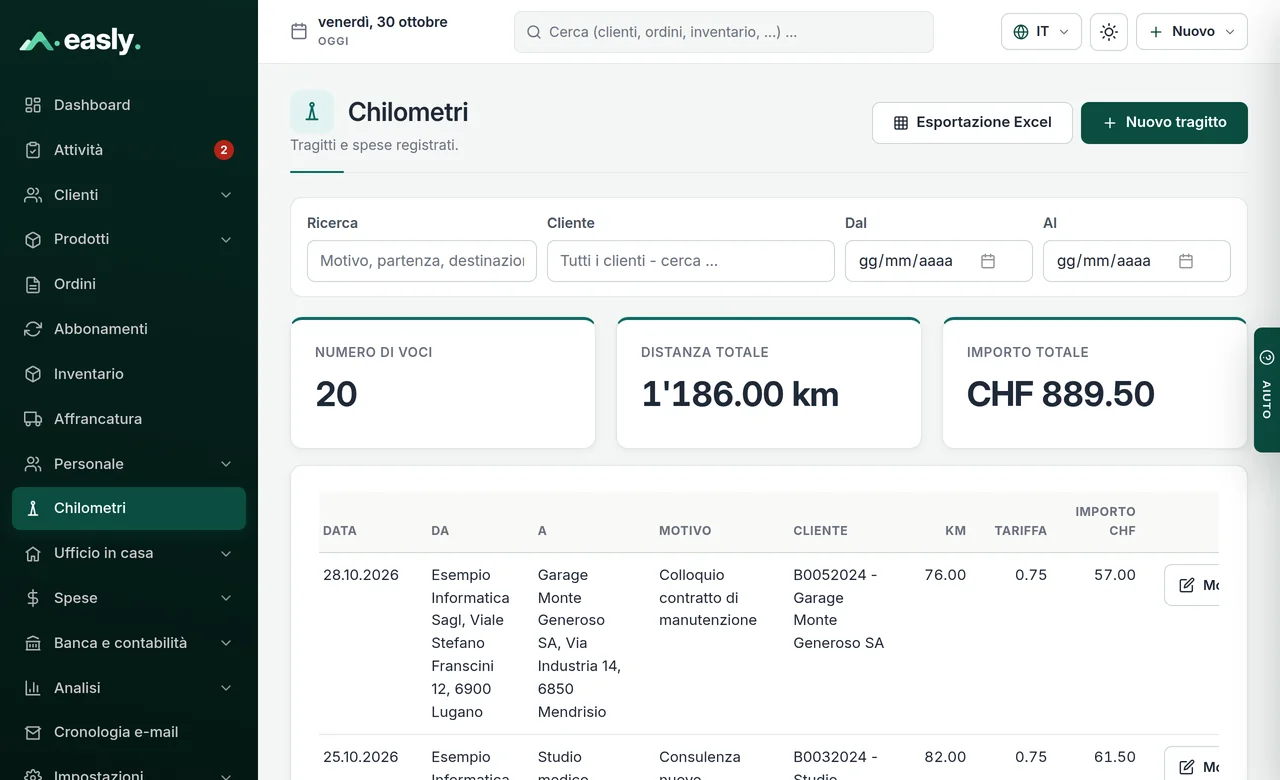Click the Motivo column header
The image size is (1280, 780).
tap(685, 531)
